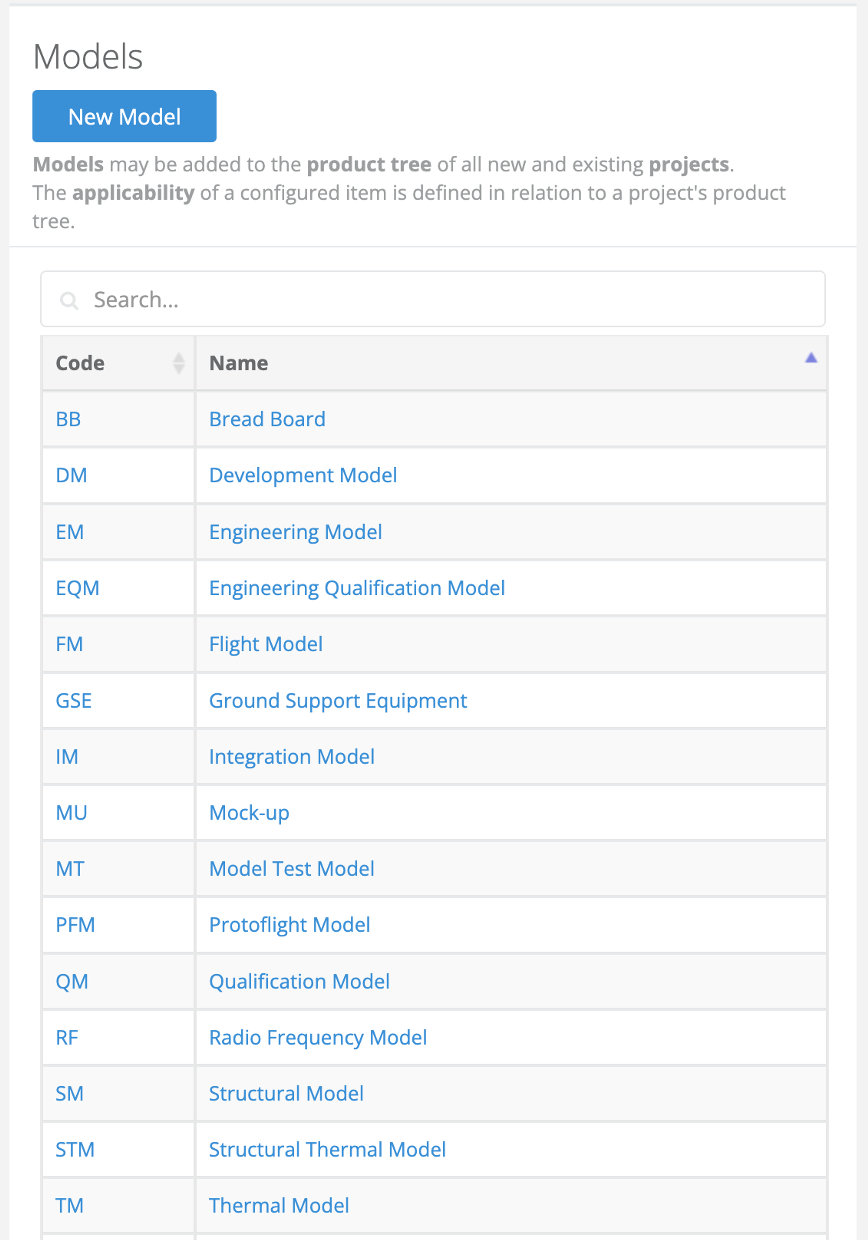This screenshot has height=1240, width=868.
Task: Open the Radio Frequency Model
Action: (317, 1038)
